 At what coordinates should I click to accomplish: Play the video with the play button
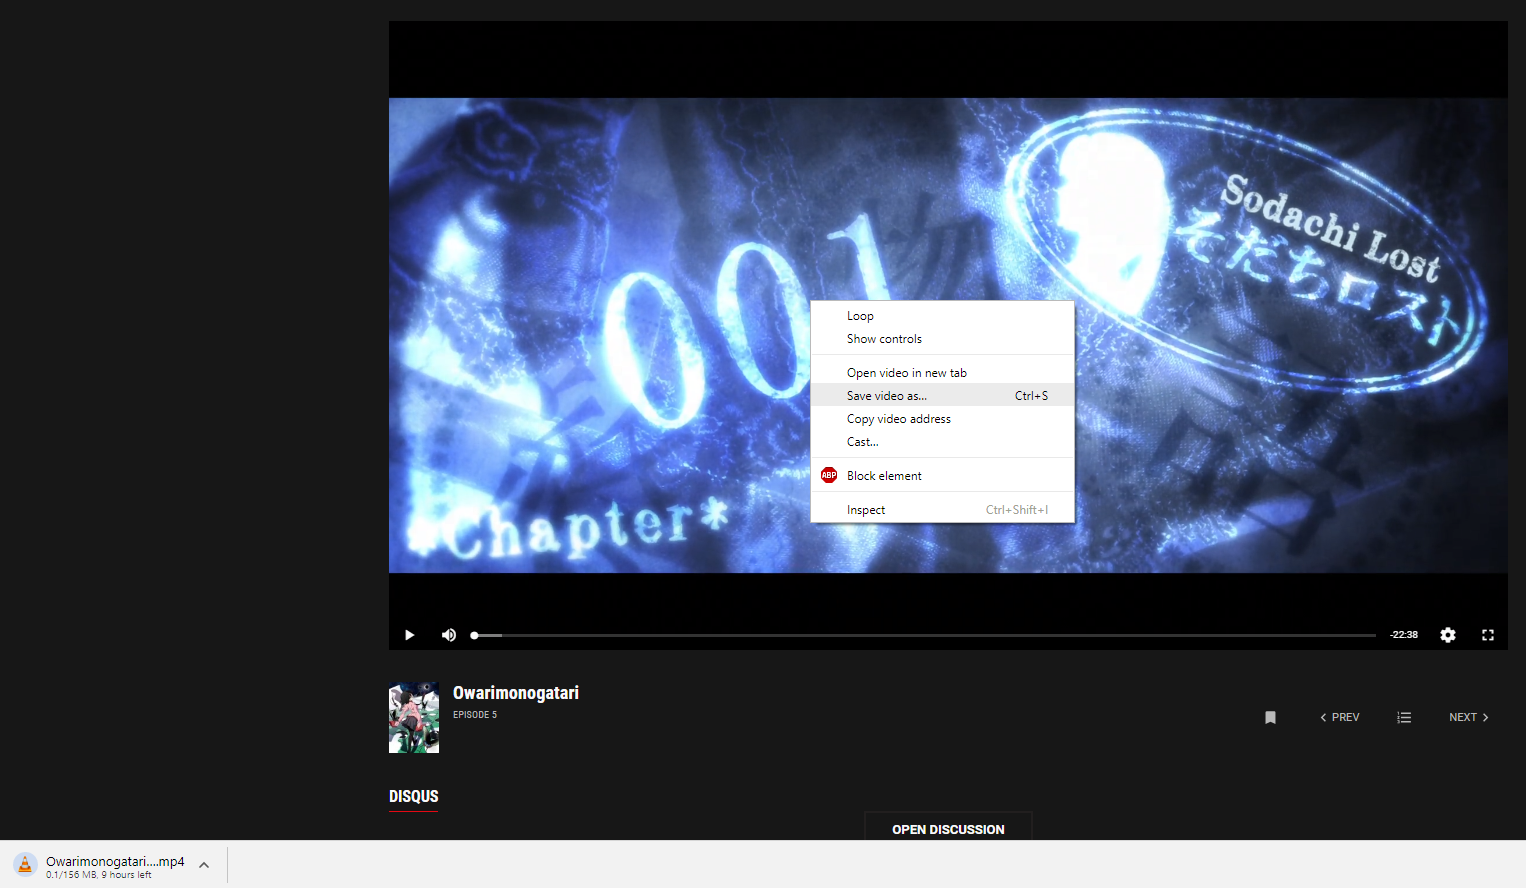409,635
